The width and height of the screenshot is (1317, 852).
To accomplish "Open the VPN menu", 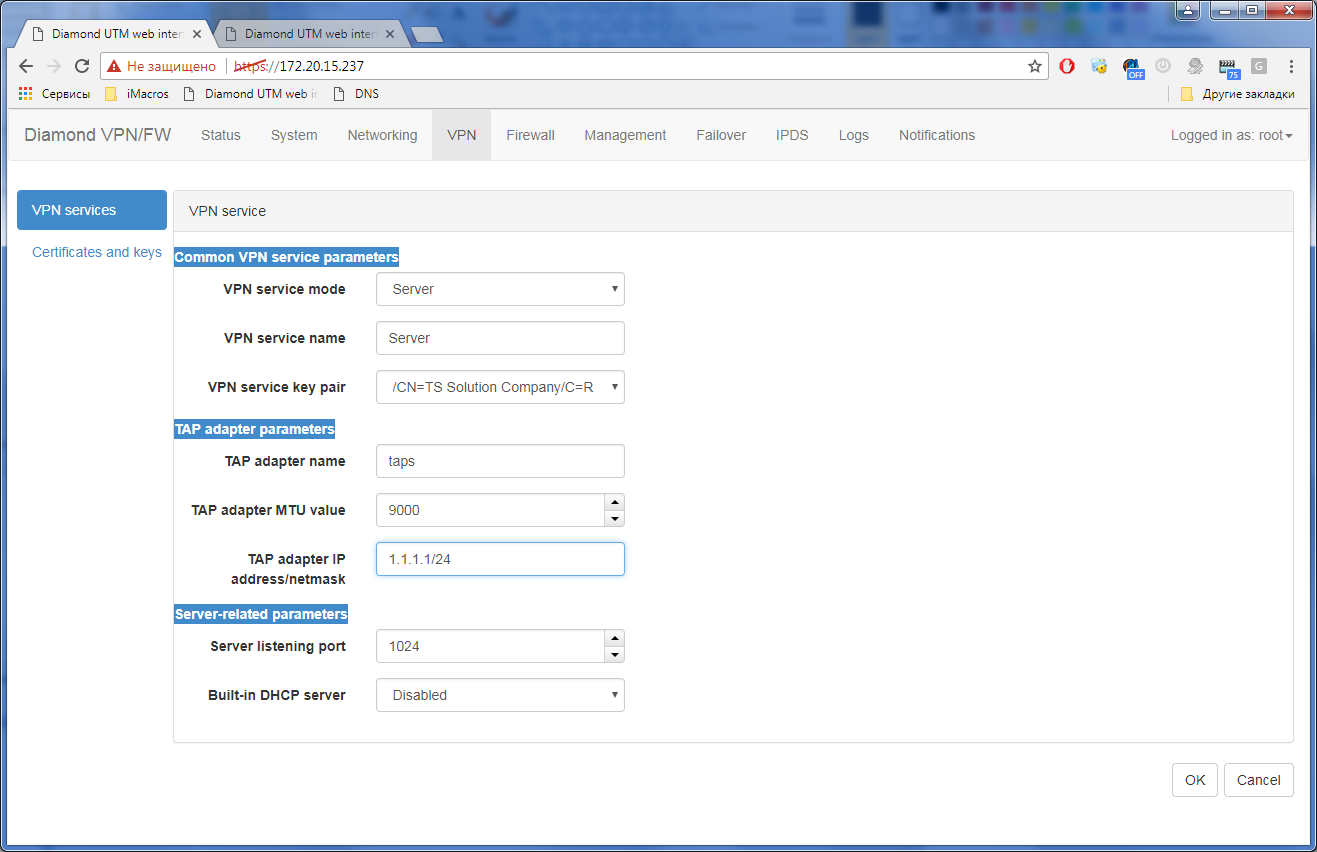I will (x=462, y=135).
